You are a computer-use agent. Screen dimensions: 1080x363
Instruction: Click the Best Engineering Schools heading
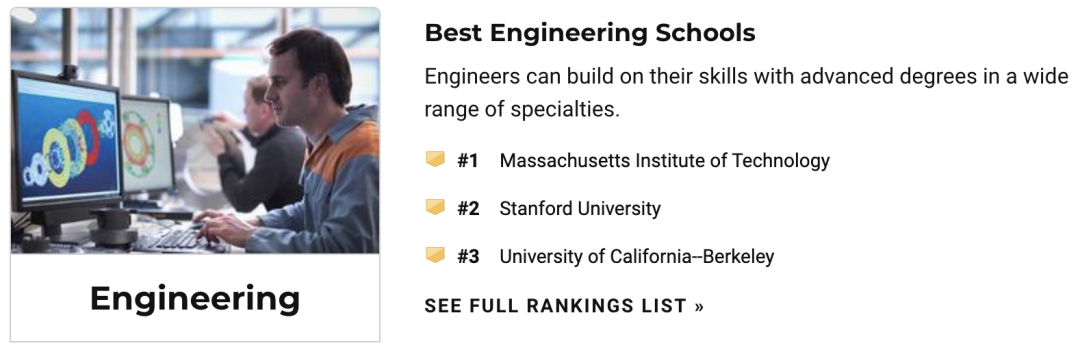pyautogui.click(x=590, y=32)
